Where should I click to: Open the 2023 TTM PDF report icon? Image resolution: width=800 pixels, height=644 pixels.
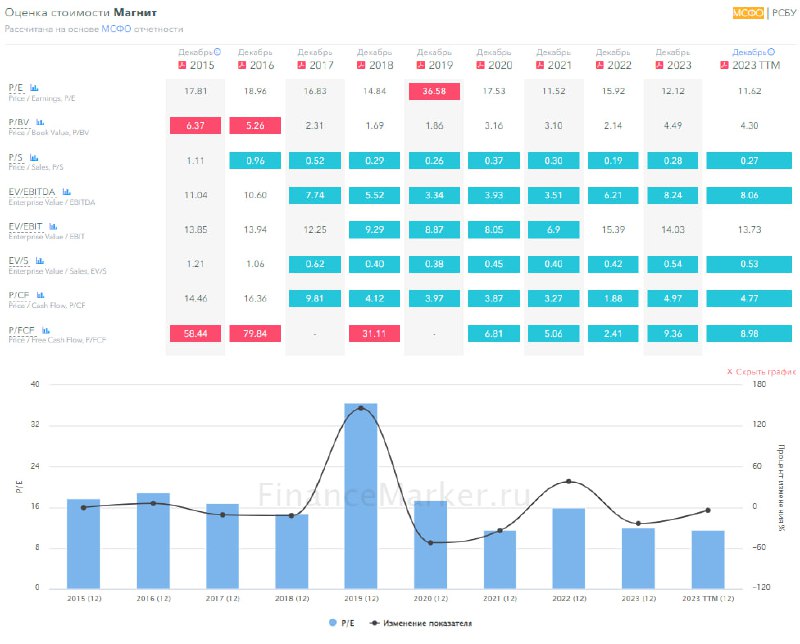(724, 65)
